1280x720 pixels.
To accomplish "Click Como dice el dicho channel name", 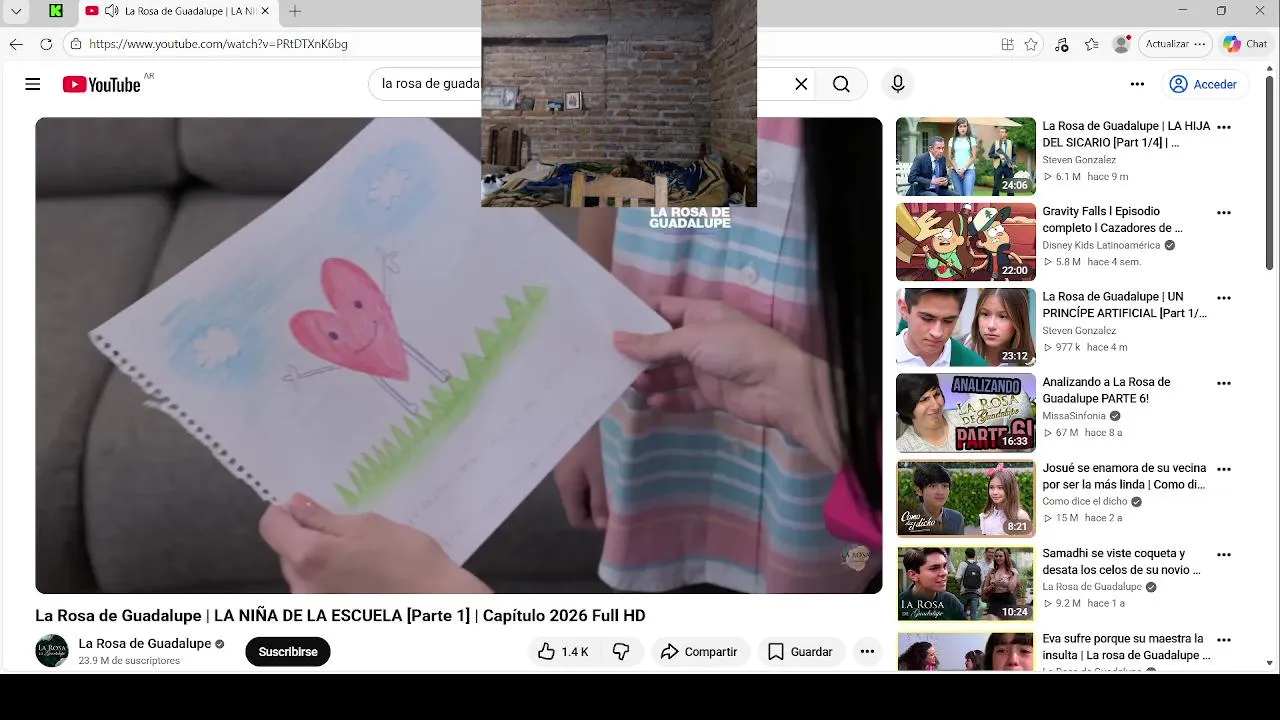I will pyautogui.click(x=1084, y=501).
